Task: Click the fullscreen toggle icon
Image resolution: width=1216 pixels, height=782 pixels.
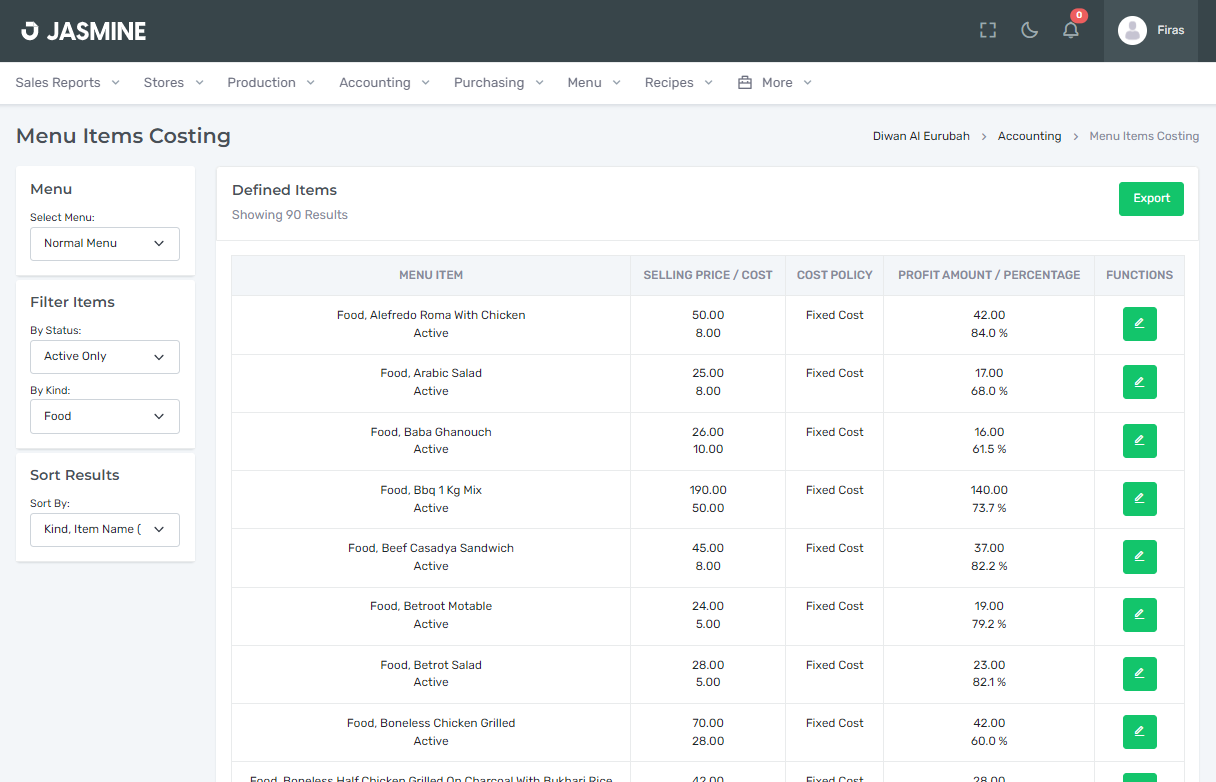Action: [x=988, y=30]
